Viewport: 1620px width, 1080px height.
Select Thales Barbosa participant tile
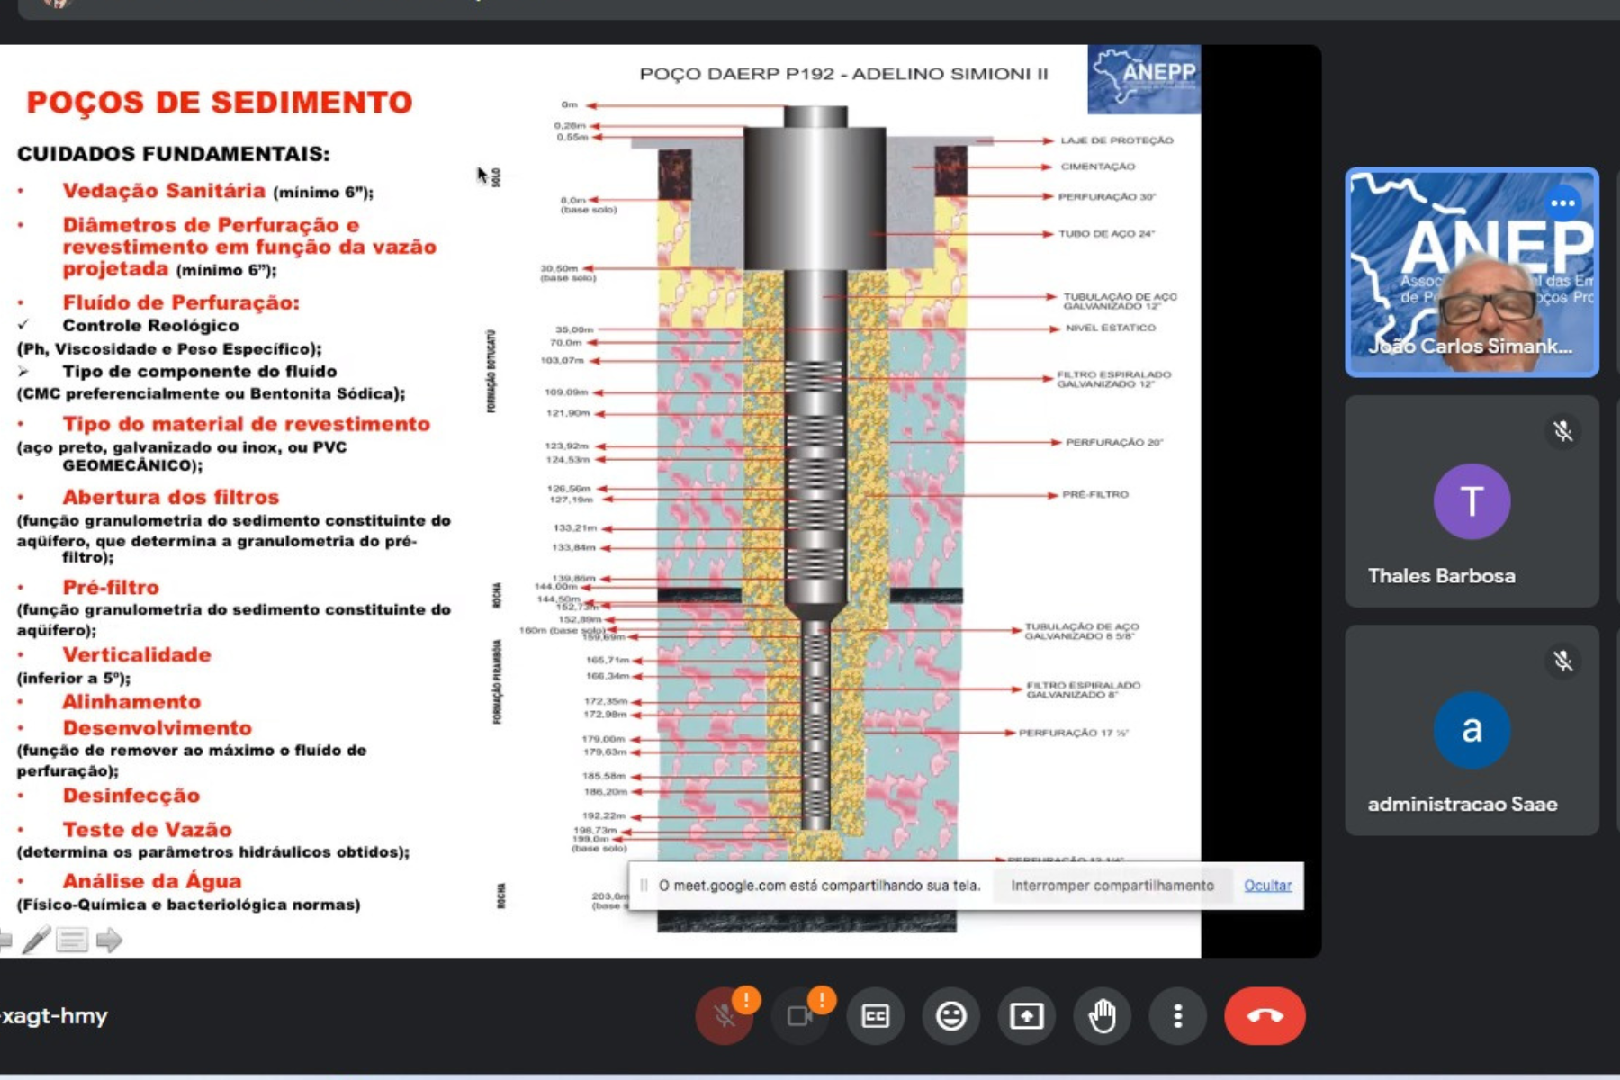1472,501
